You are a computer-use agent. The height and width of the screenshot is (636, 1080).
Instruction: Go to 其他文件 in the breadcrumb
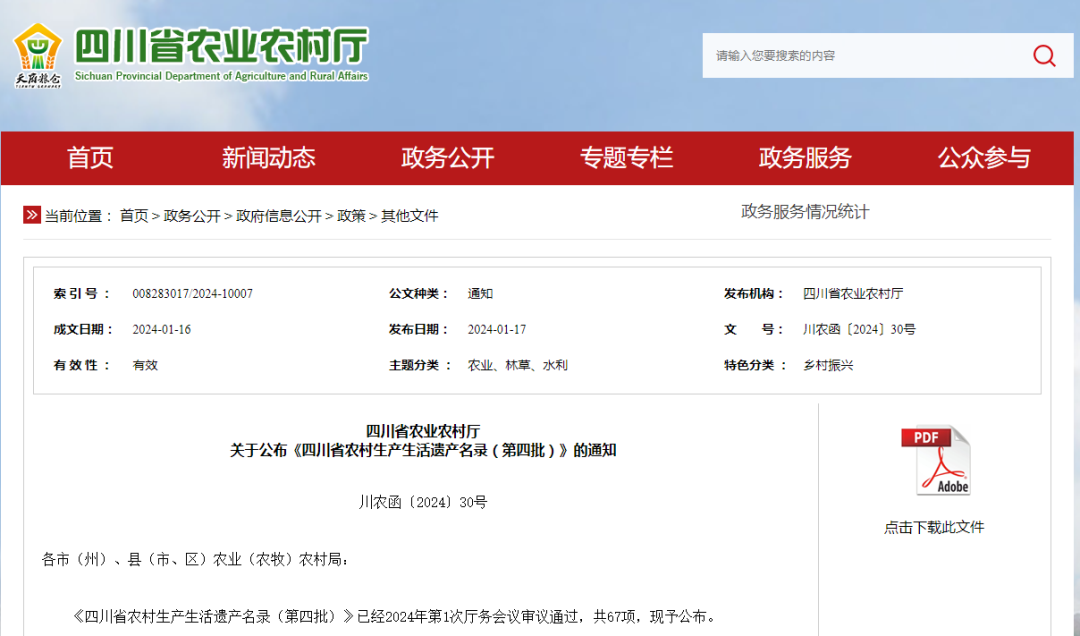pos(410,216)
